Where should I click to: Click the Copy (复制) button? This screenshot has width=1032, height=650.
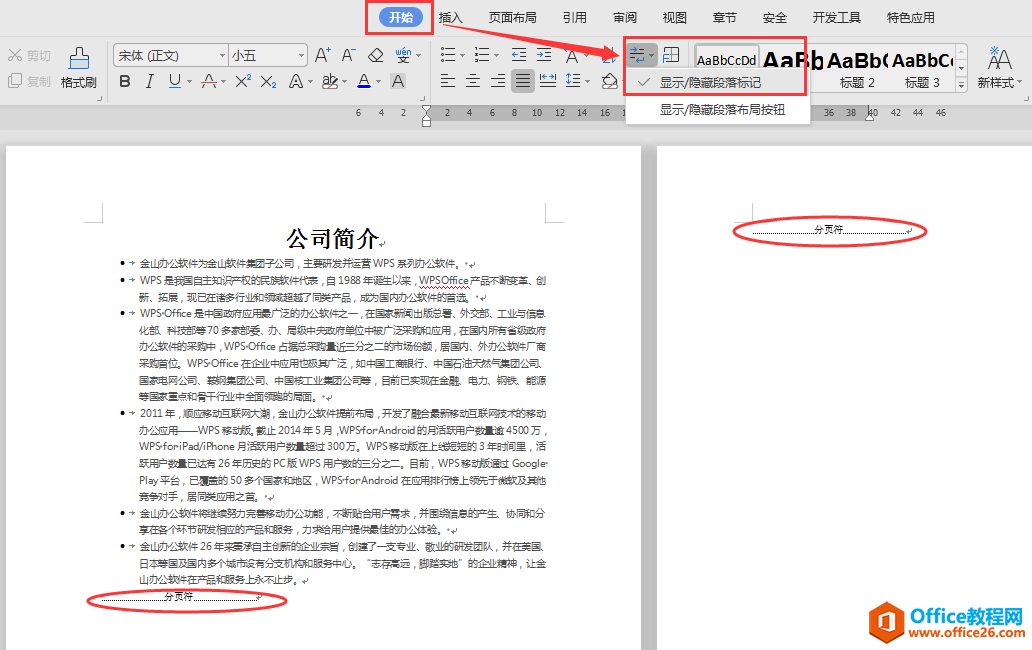tap(29, 81)
